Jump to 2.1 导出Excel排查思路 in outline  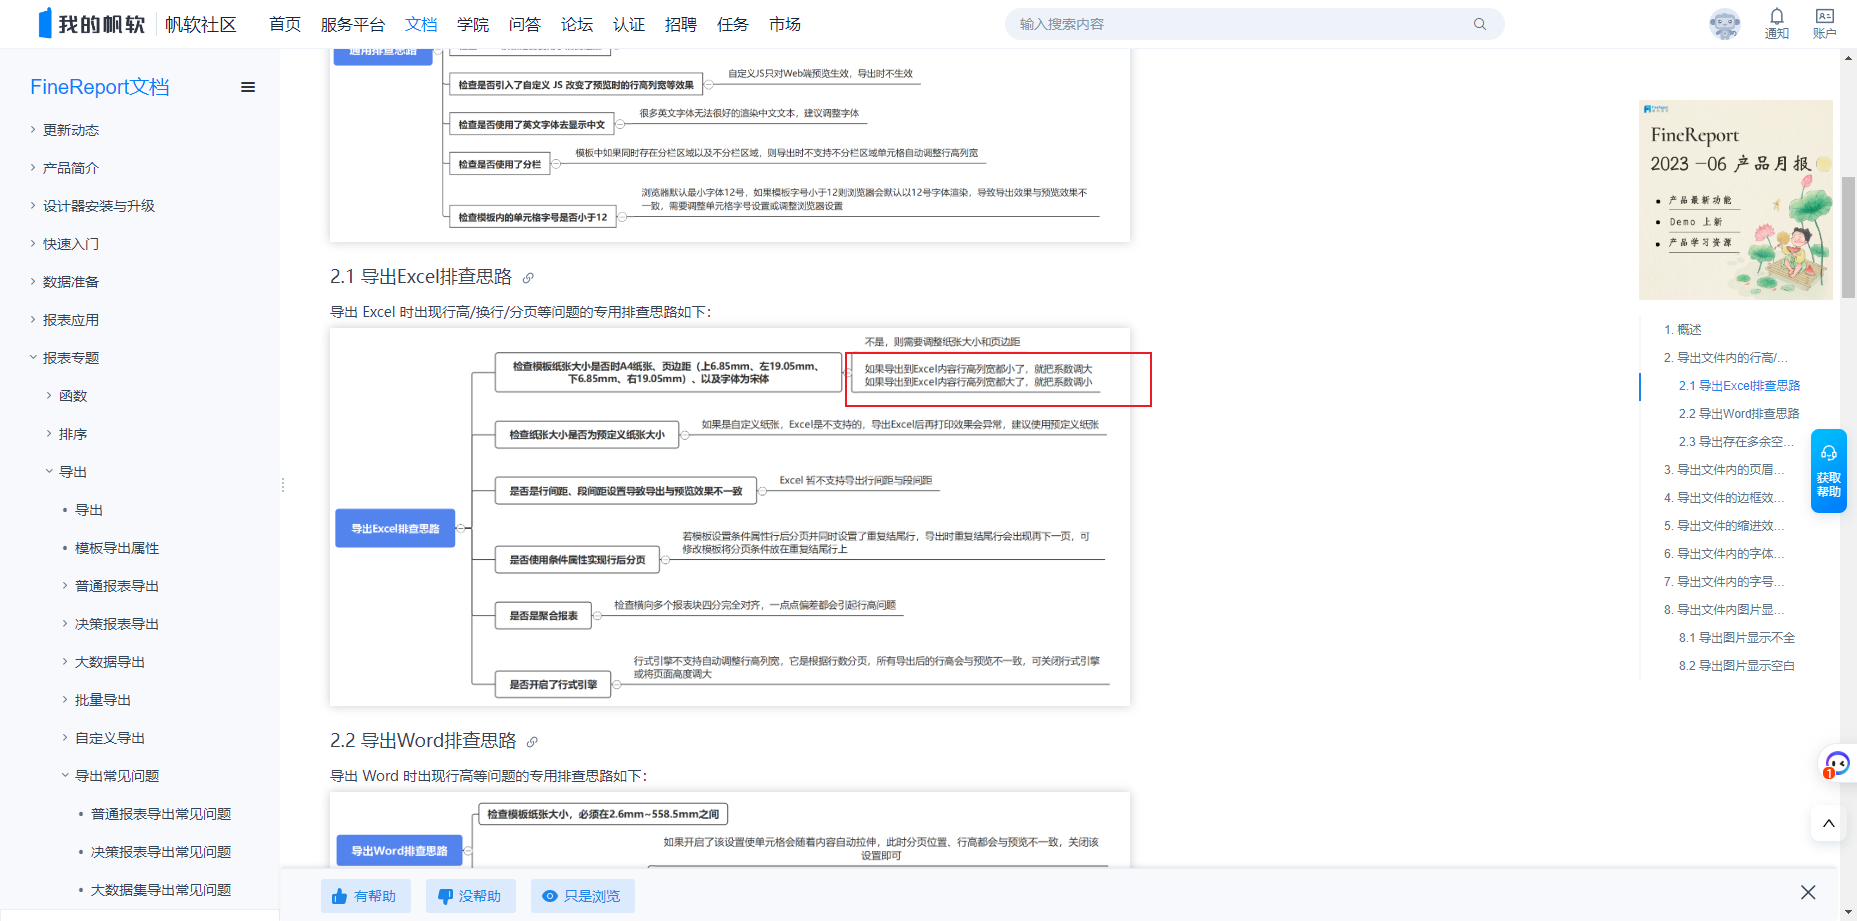(1739, 385)
